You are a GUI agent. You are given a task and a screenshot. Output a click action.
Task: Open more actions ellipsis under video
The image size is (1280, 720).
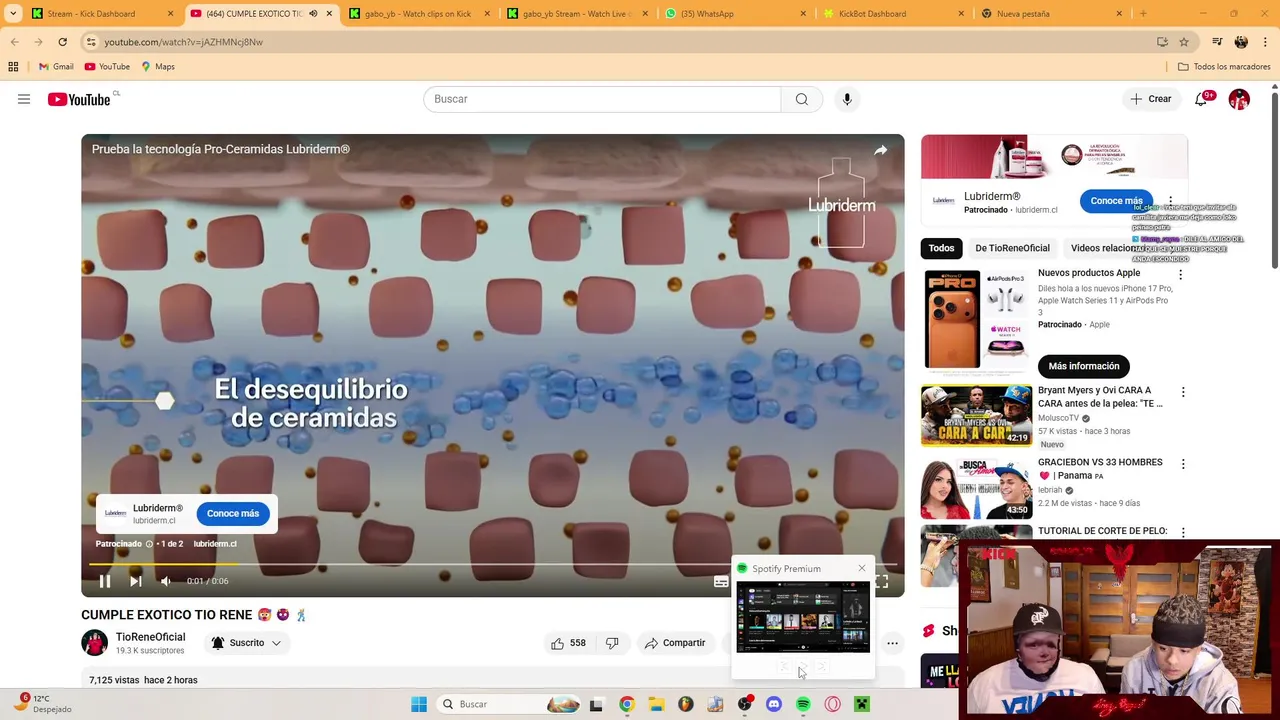[892, 643]
